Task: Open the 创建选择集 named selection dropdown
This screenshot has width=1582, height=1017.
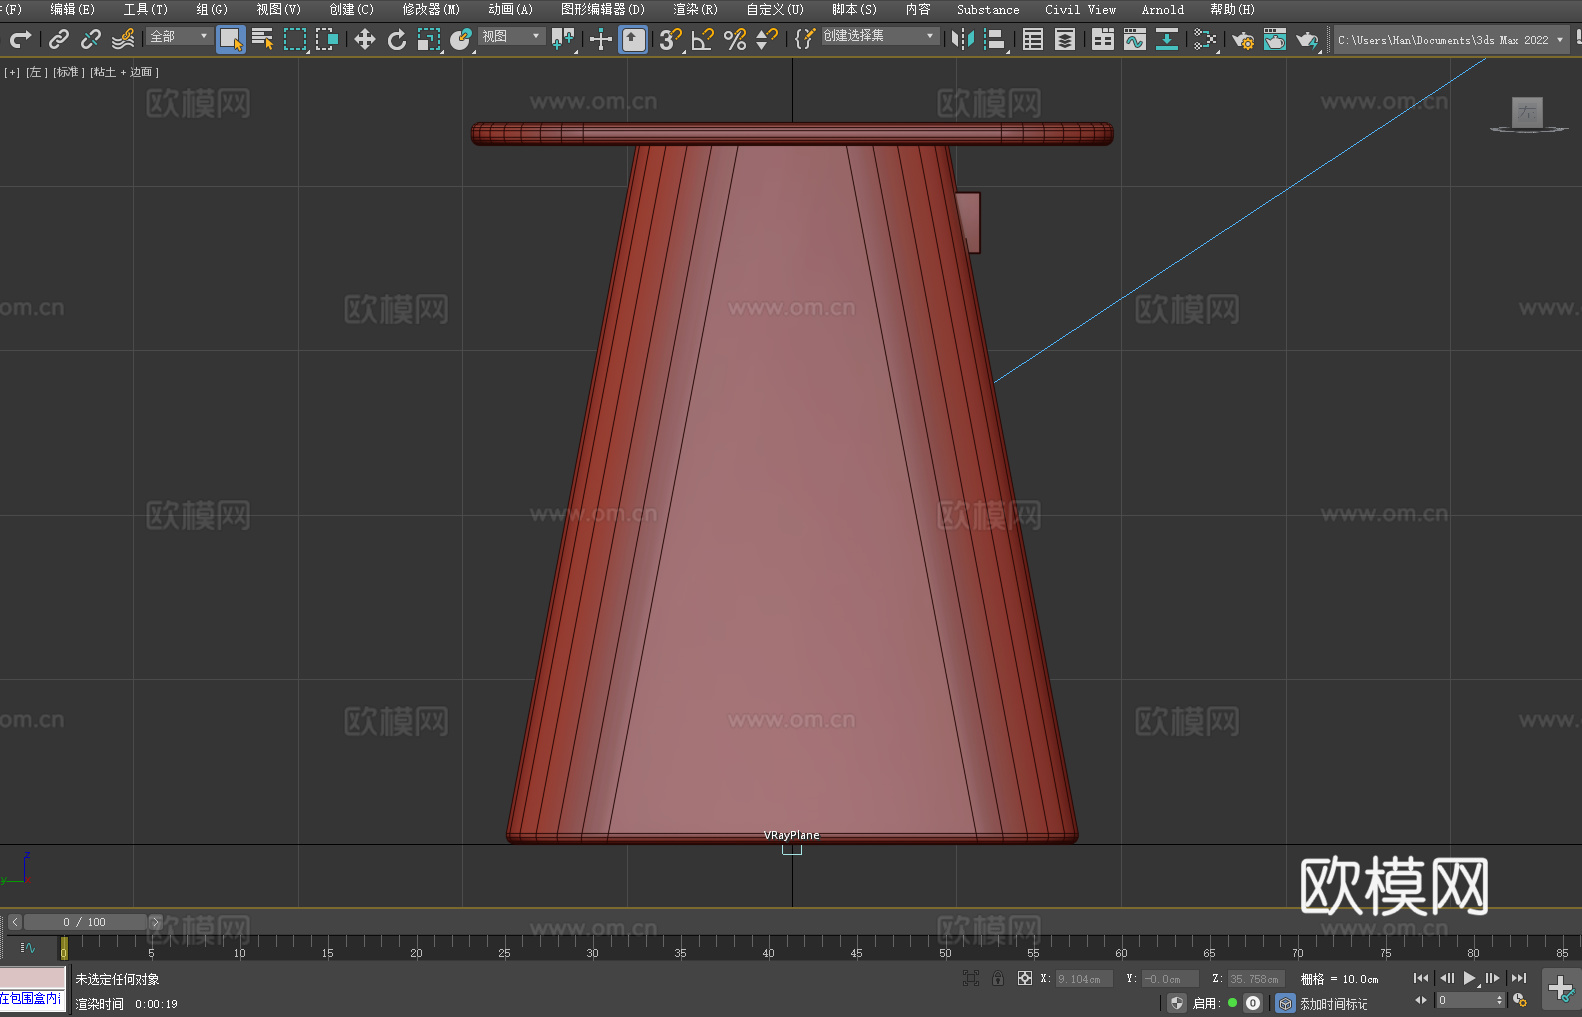Action: pyautogui.click(x=881, y=36)
